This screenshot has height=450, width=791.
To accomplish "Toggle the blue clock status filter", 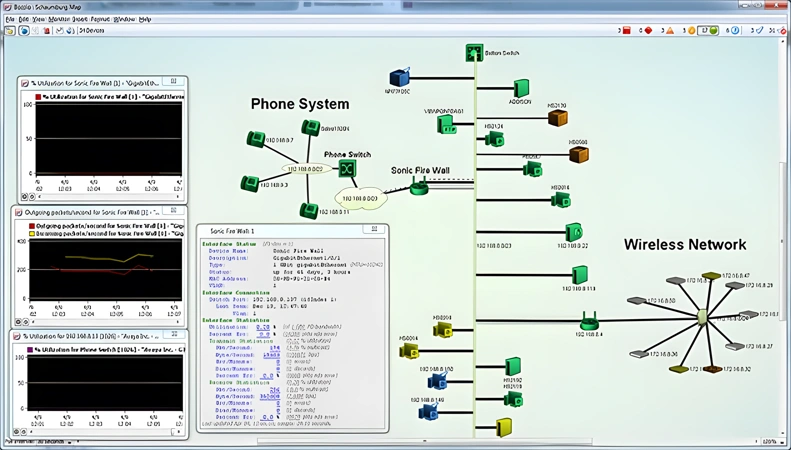I will pyautogui.click(x=735, y=31).
